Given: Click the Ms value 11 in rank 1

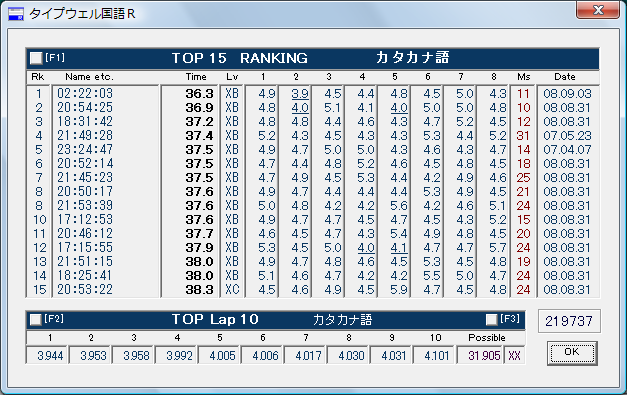Looking at the screenshot, I should point(523,94).
